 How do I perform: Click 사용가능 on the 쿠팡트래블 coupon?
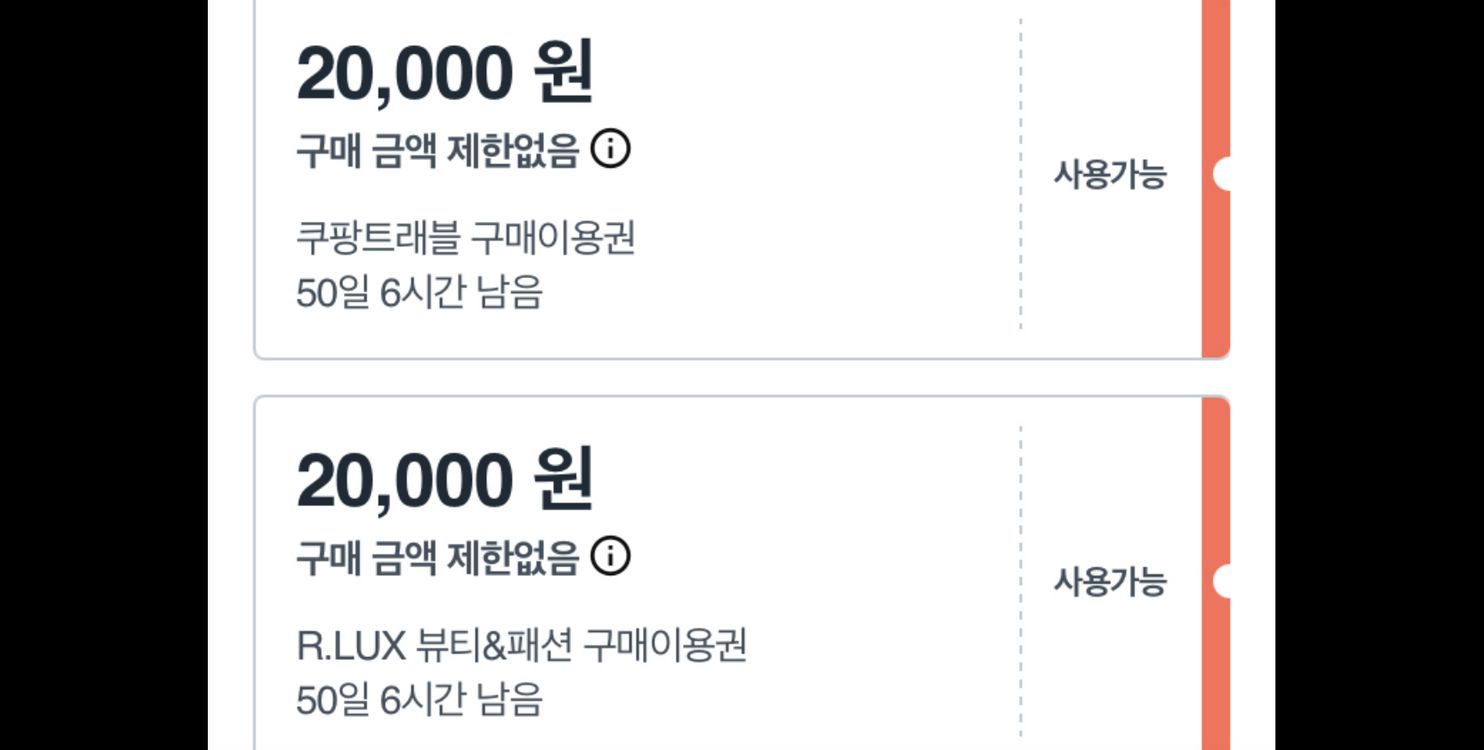coord(1109,175)
